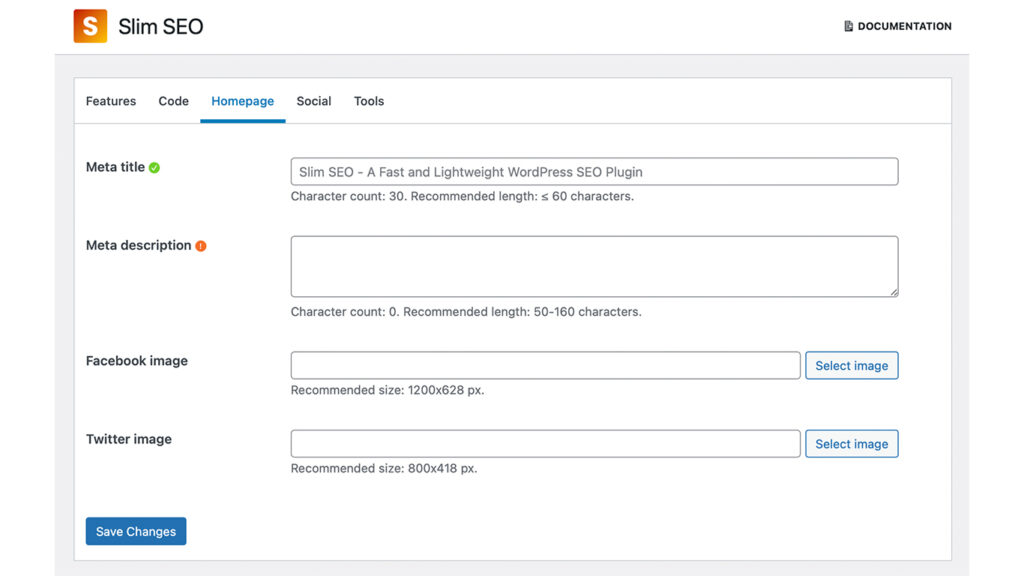Open the Tools tab
The width and height of the screenshot is (1024, 576).
coord(369,101)
